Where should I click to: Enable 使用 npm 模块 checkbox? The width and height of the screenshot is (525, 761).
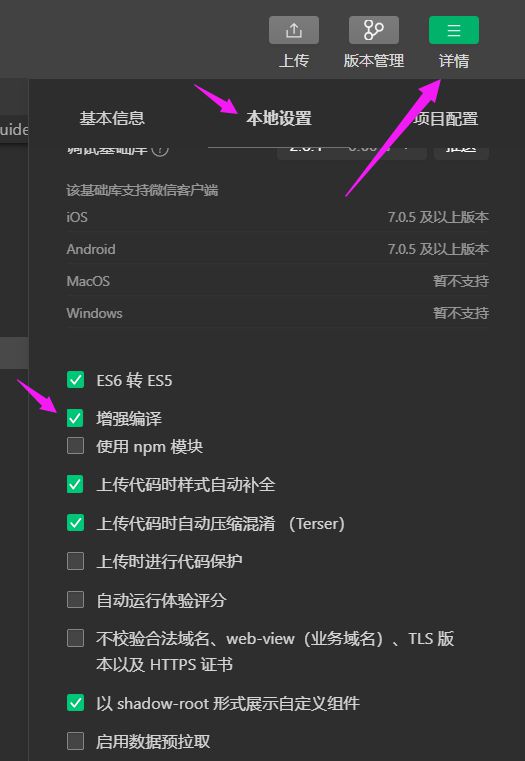[x=75, y=446]
